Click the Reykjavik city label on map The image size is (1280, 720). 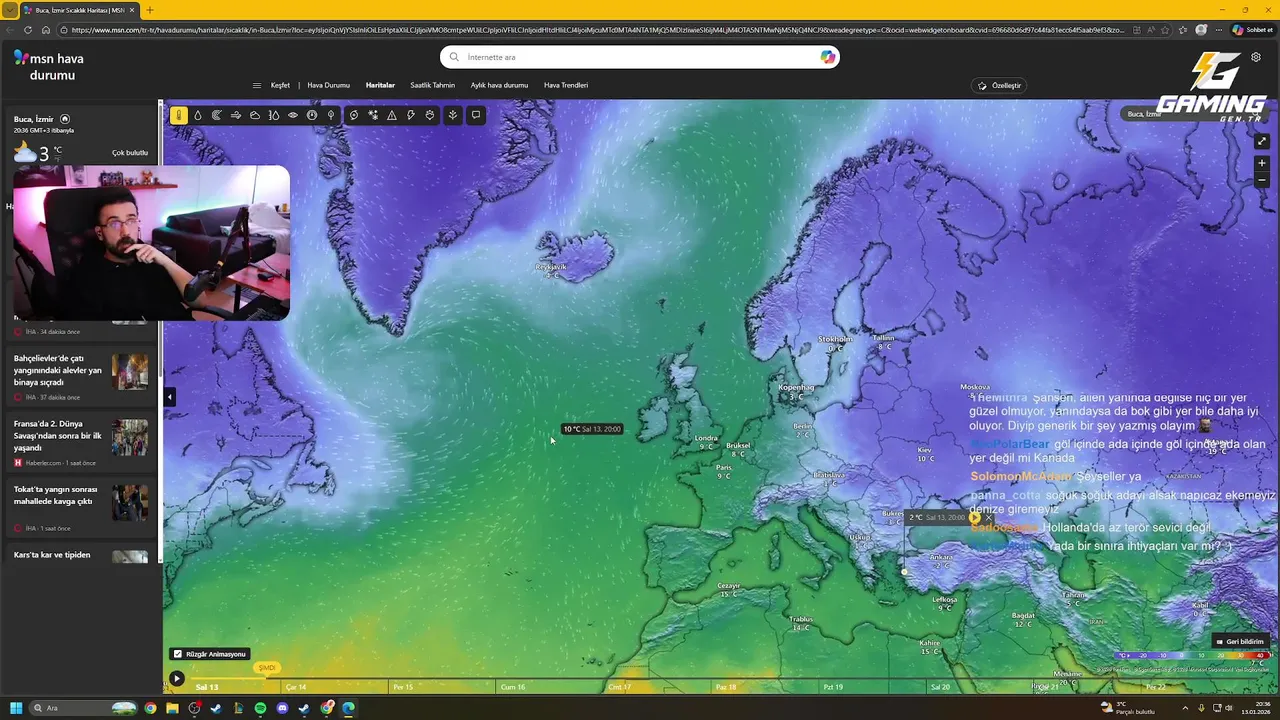click(x=551, y=267)
